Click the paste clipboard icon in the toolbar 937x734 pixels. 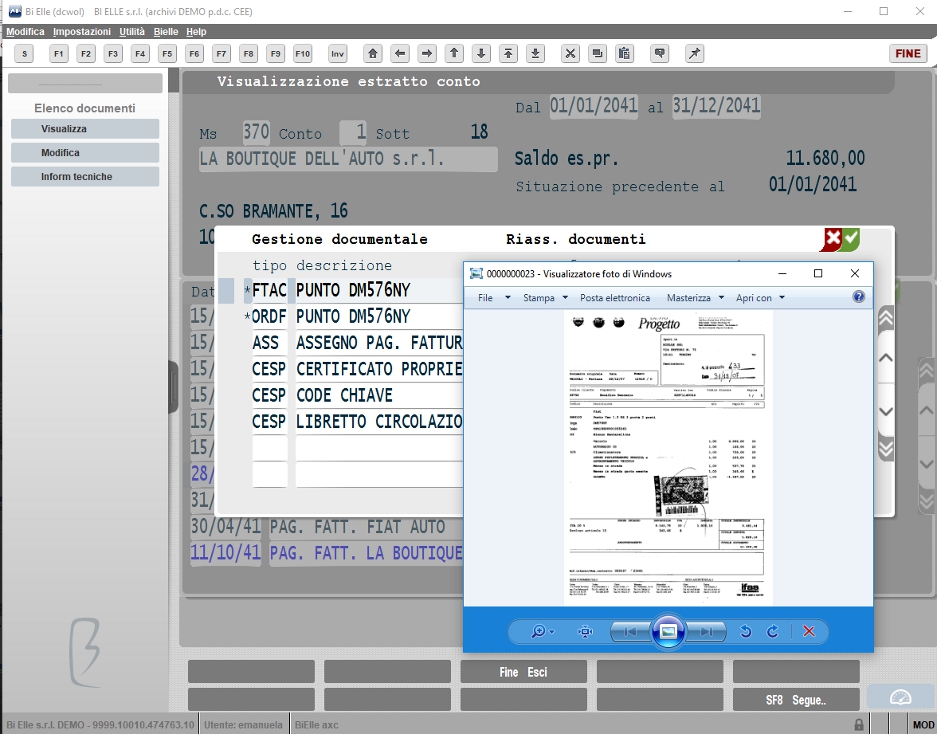tap(624, 54)
